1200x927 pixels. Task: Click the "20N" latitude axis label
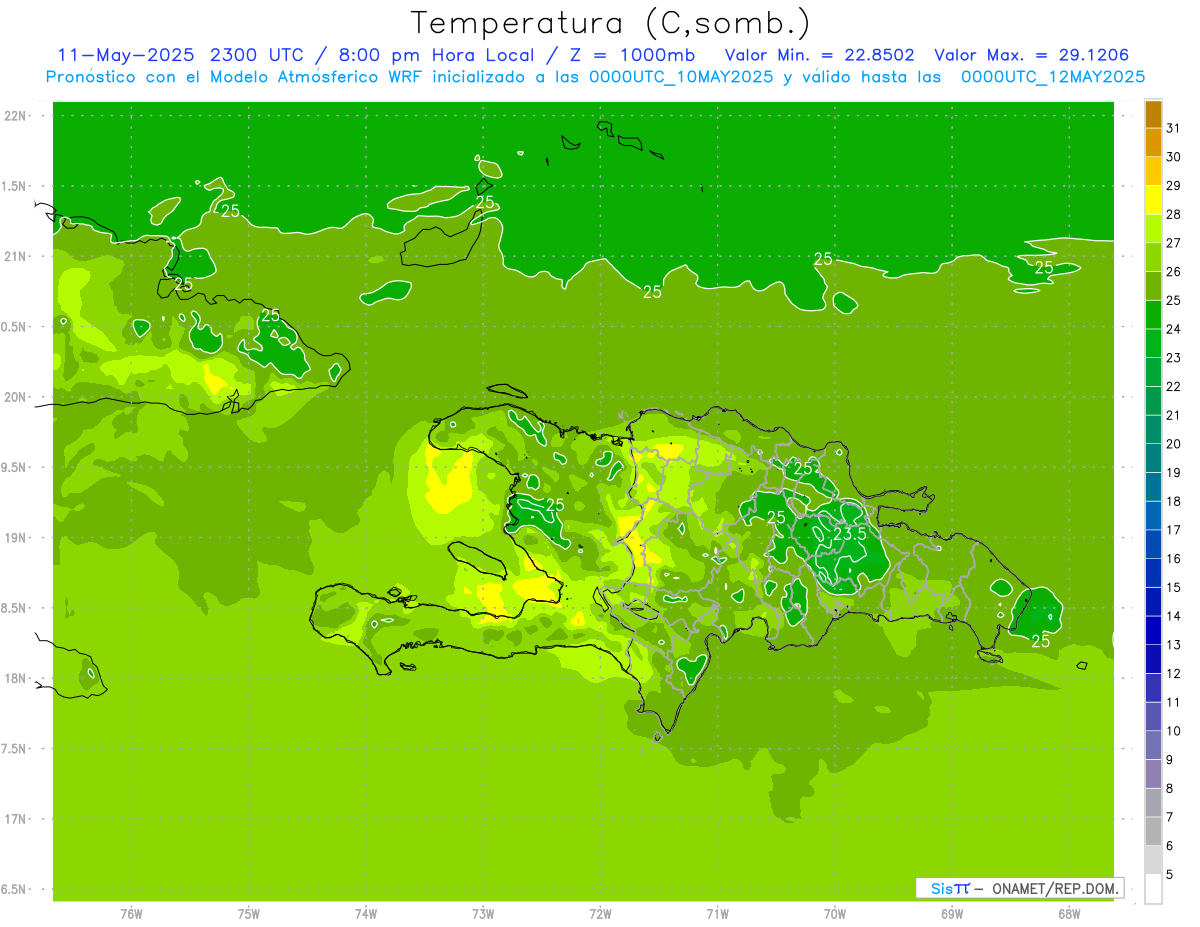16,397
